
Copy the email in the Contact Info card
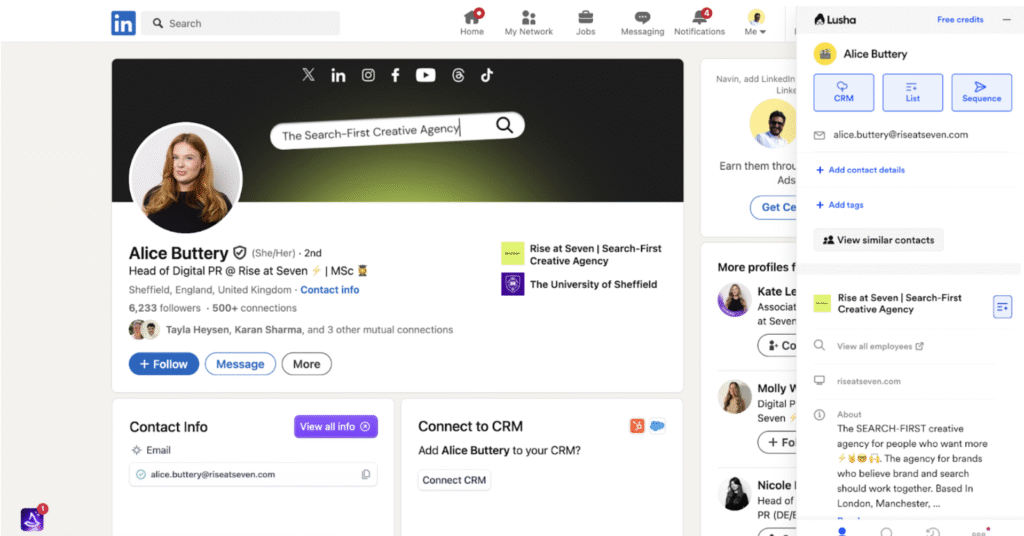[366, 475]
